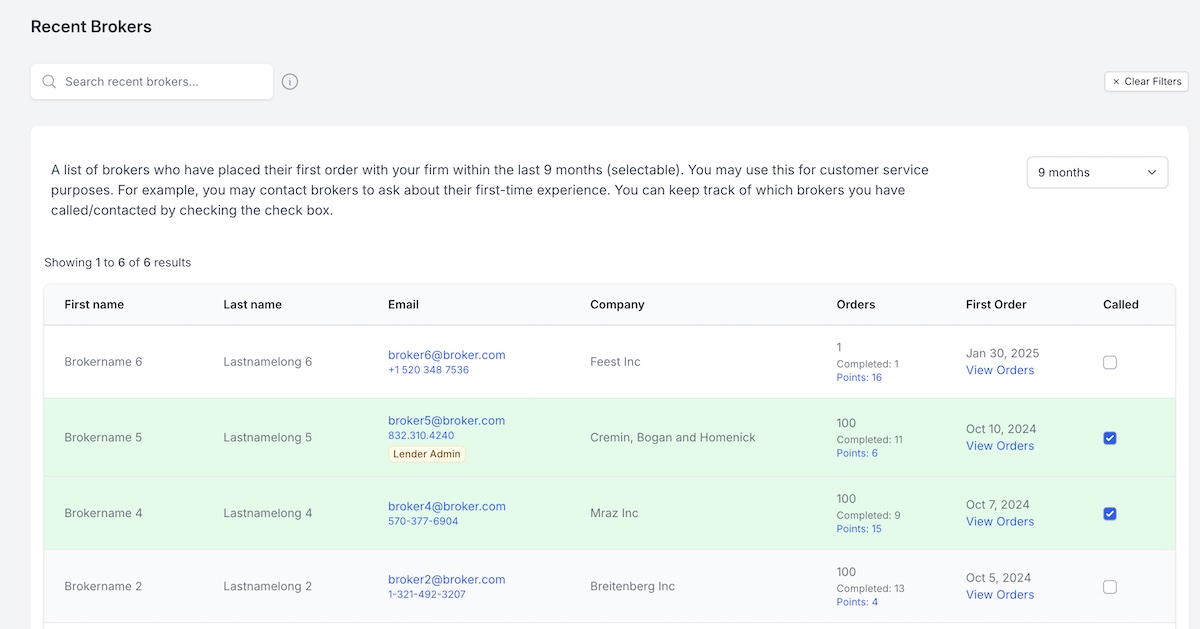The height and width of the screenshot is (629, 1200).
Task: Select company cell Breitenberg Inc
Action: tap(632, 586)
